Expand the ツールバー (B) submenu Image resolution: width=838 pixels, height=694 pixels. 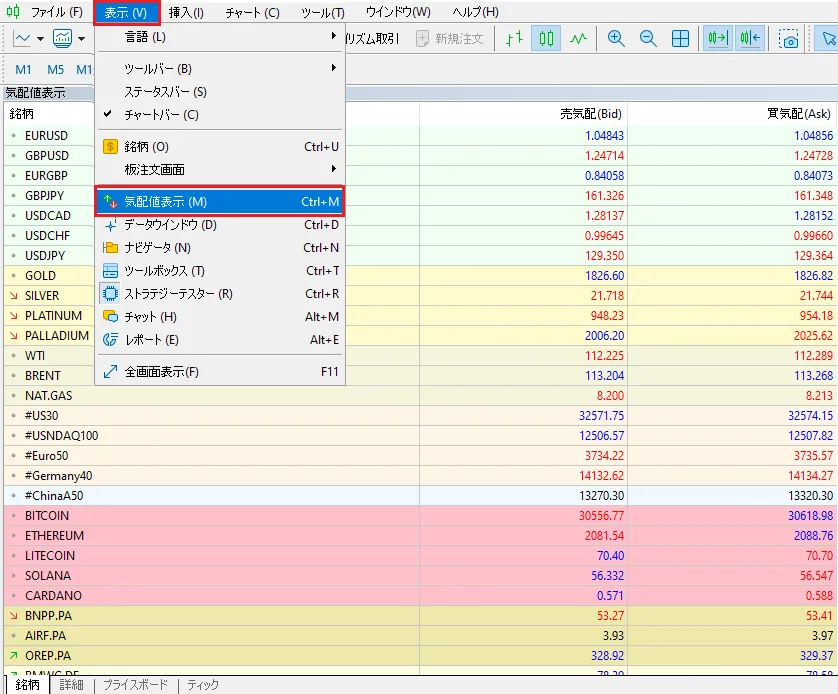[220, 69]
